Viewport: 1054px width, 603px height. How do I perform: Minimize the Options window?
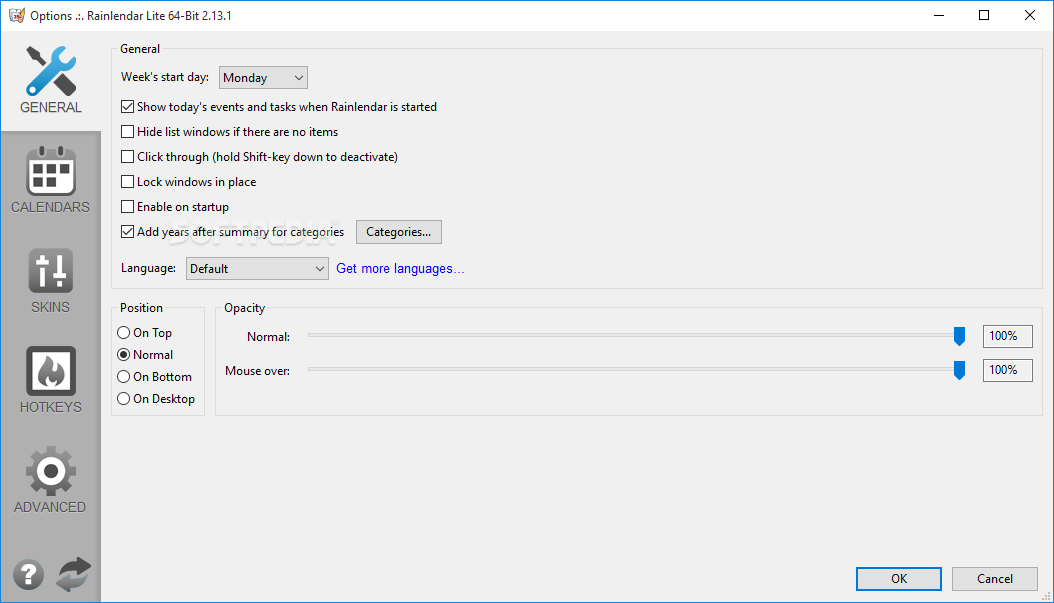click(939, 15)
